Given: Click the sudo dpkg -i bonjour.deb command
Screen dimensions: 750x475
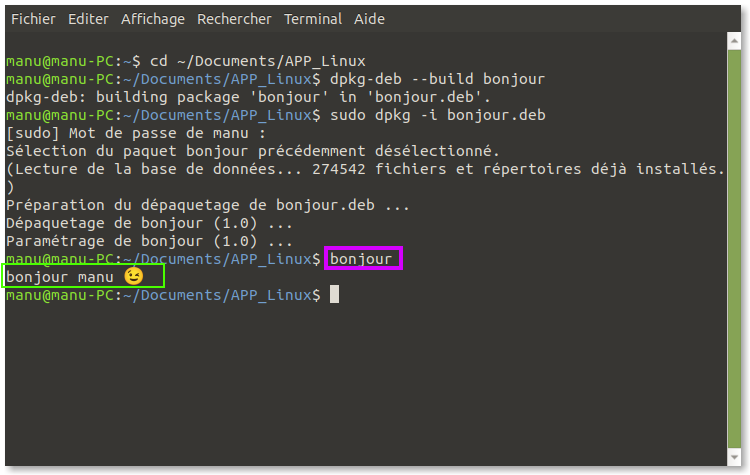Looking at the screenshot, I should tap(438, 115).
